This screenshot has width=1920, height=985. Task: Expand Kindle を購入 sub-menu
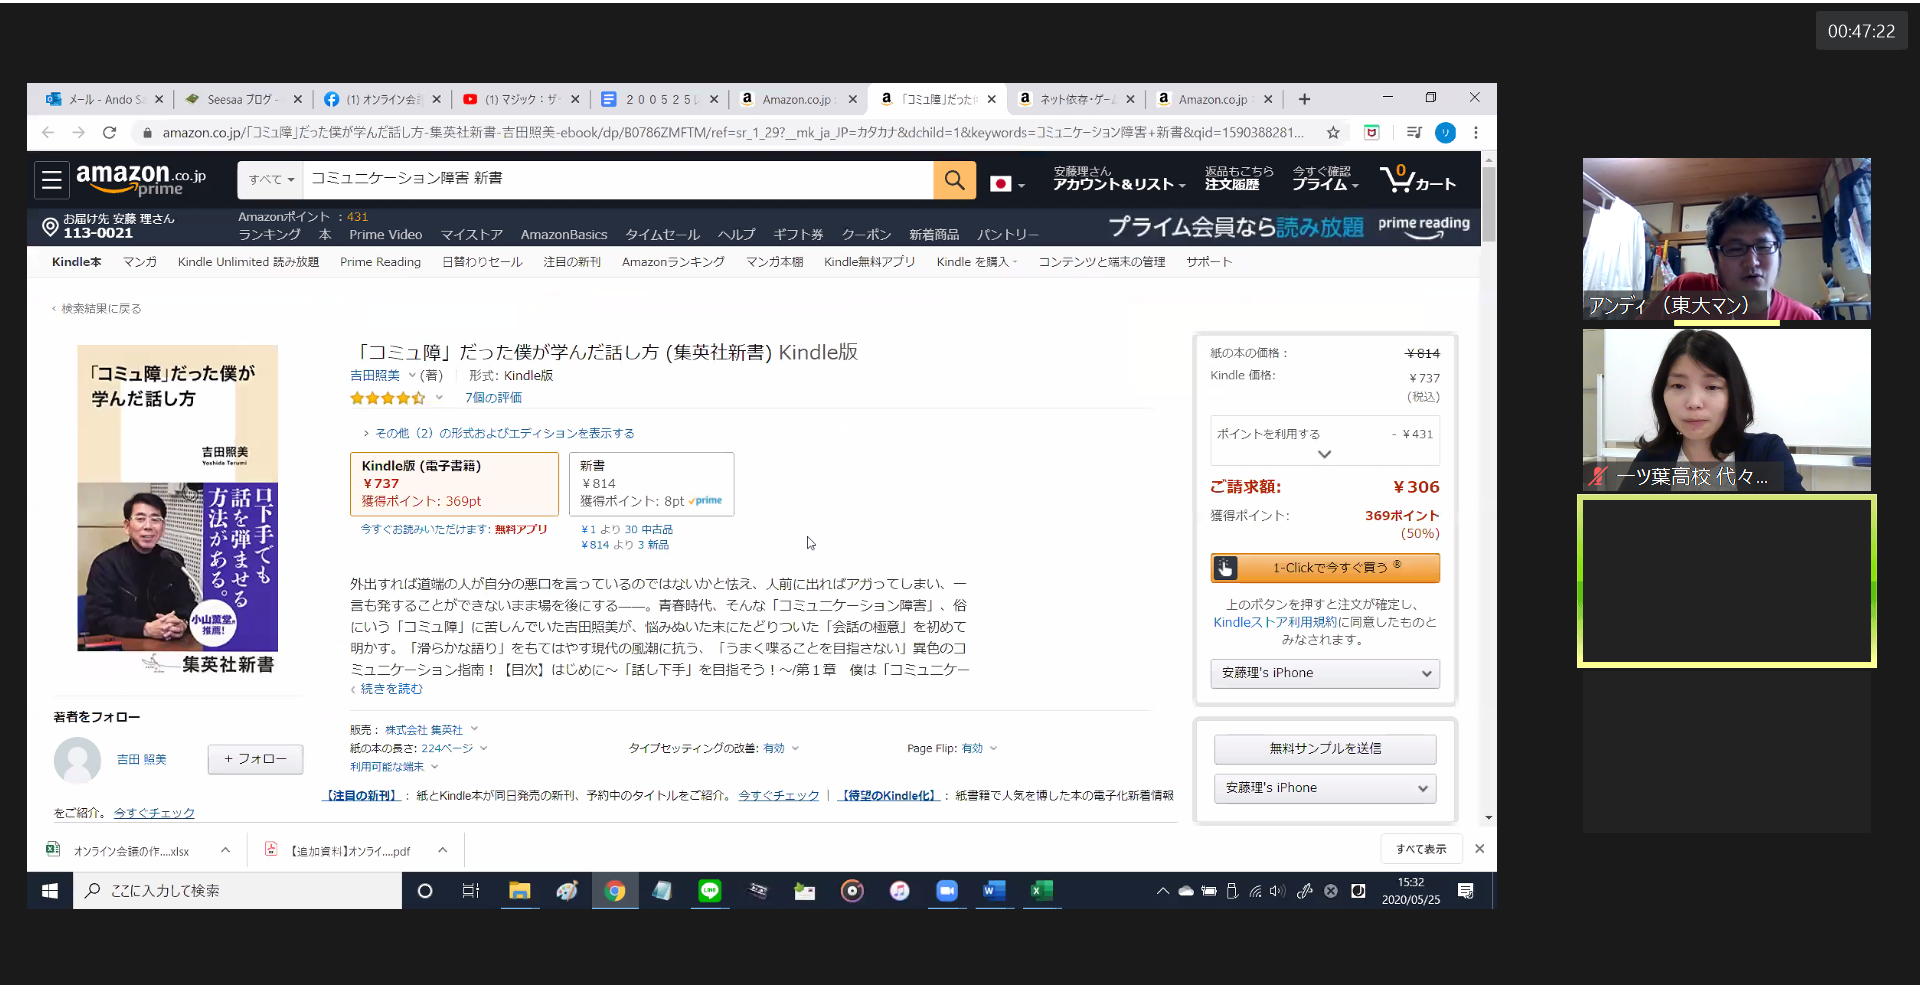(x=976, y=262)
